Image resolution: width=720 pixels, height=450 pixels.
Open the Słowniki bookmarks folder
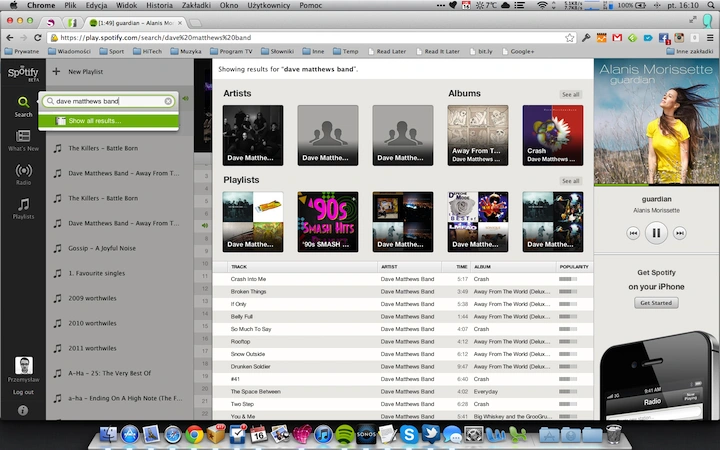point(277,51)
